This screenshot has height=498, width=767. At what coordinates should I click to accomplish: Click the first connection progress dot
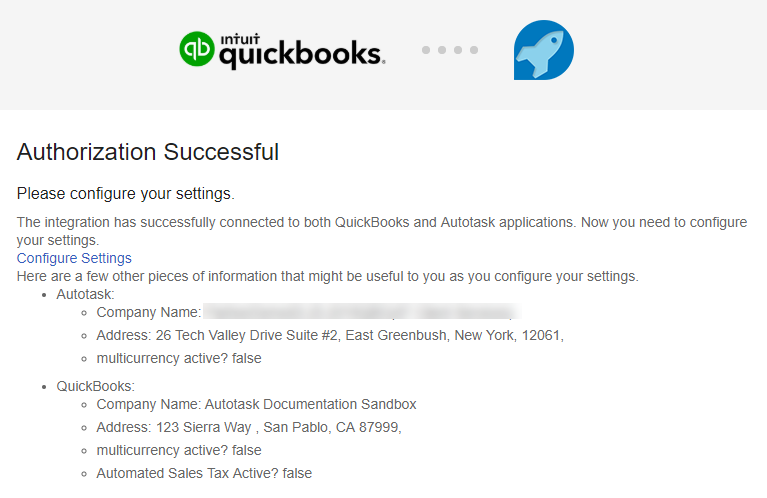tap(426, 50)
